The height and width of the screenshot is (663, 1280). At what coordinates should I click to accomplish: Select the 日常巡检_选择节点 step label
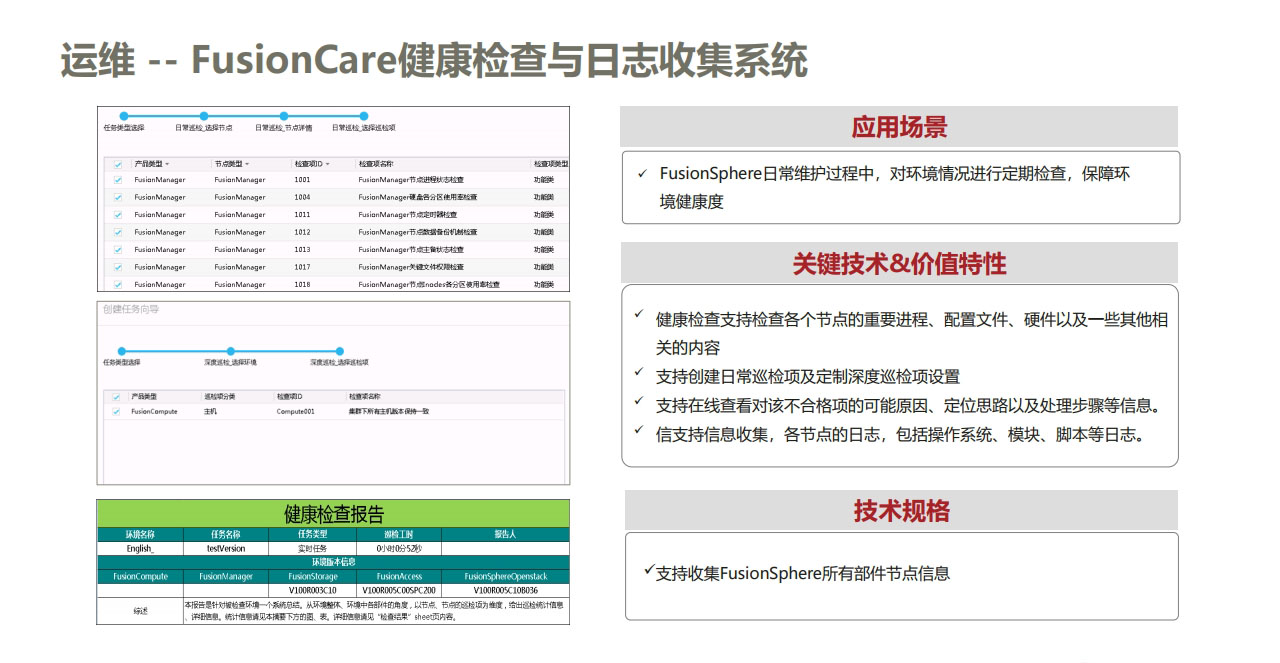(x=204, y=128)
